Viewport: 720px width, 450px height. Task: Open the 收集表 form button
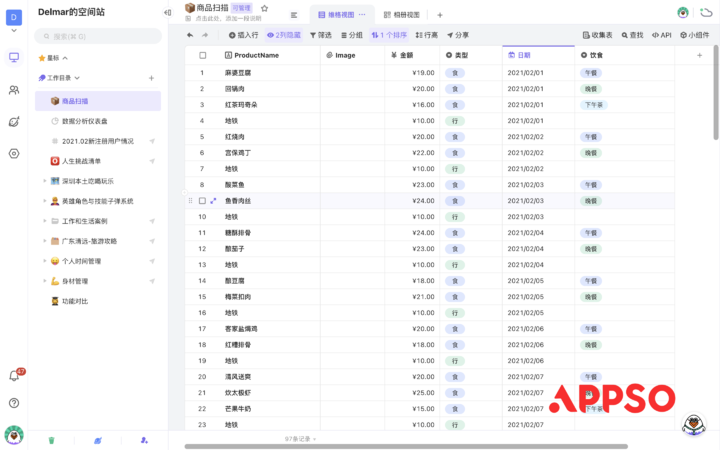[597, 35]
